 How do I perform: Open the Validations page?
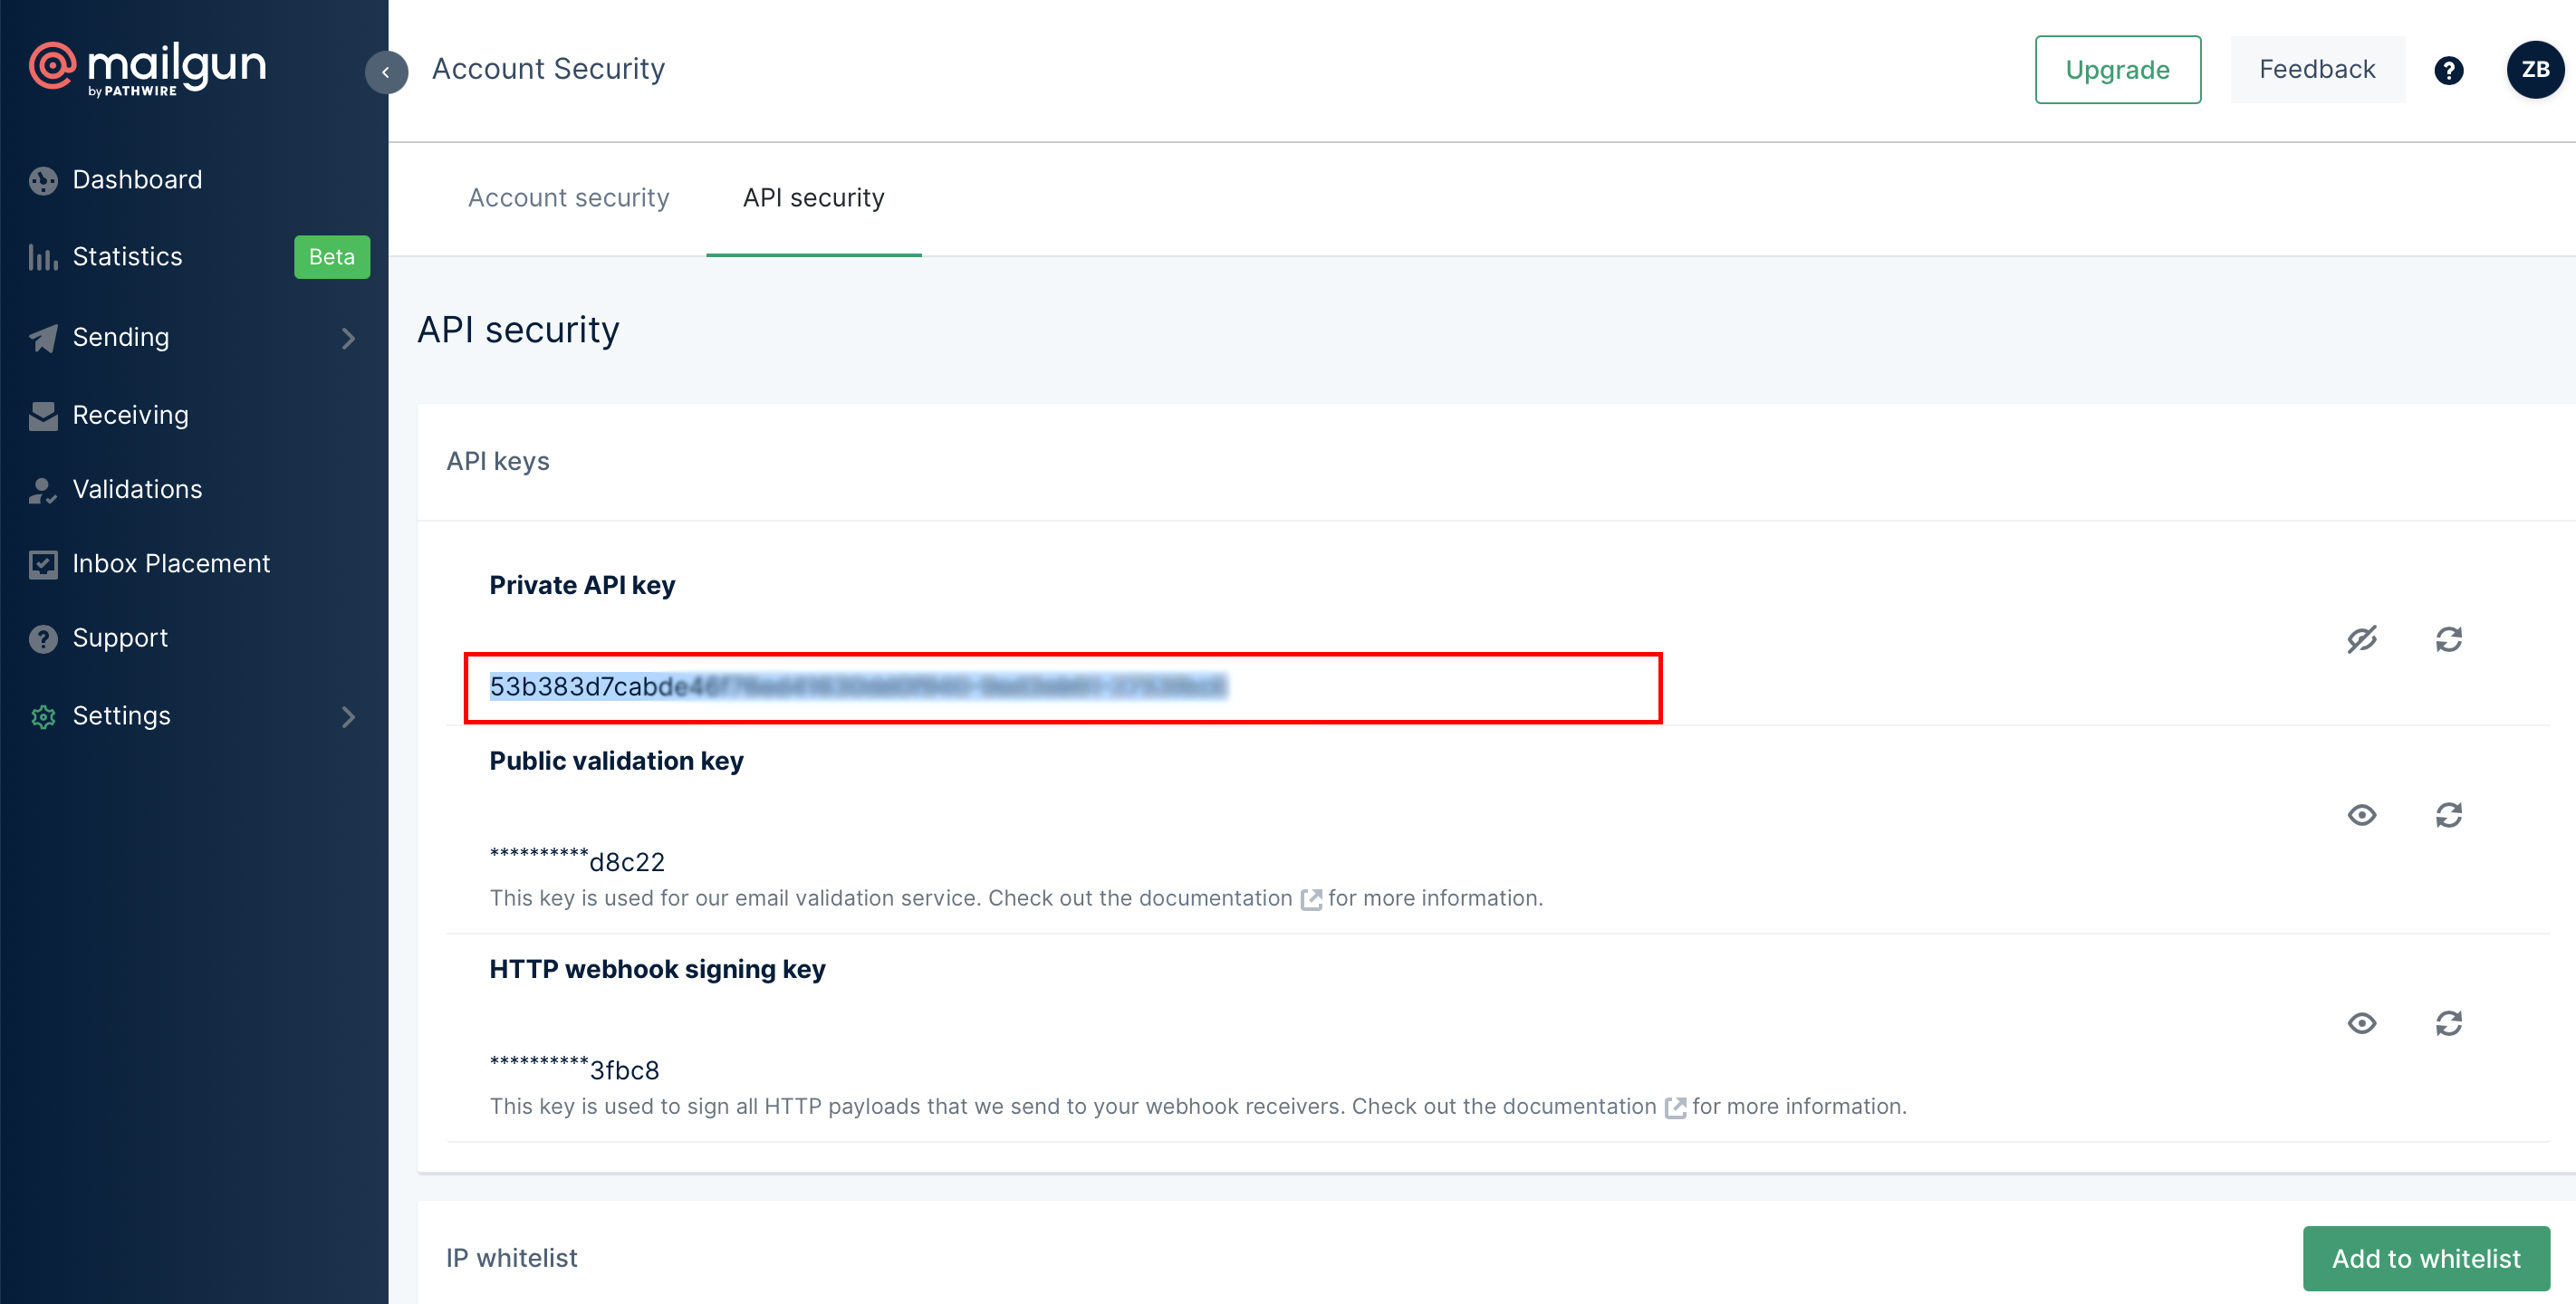click(x=137, y=489)
